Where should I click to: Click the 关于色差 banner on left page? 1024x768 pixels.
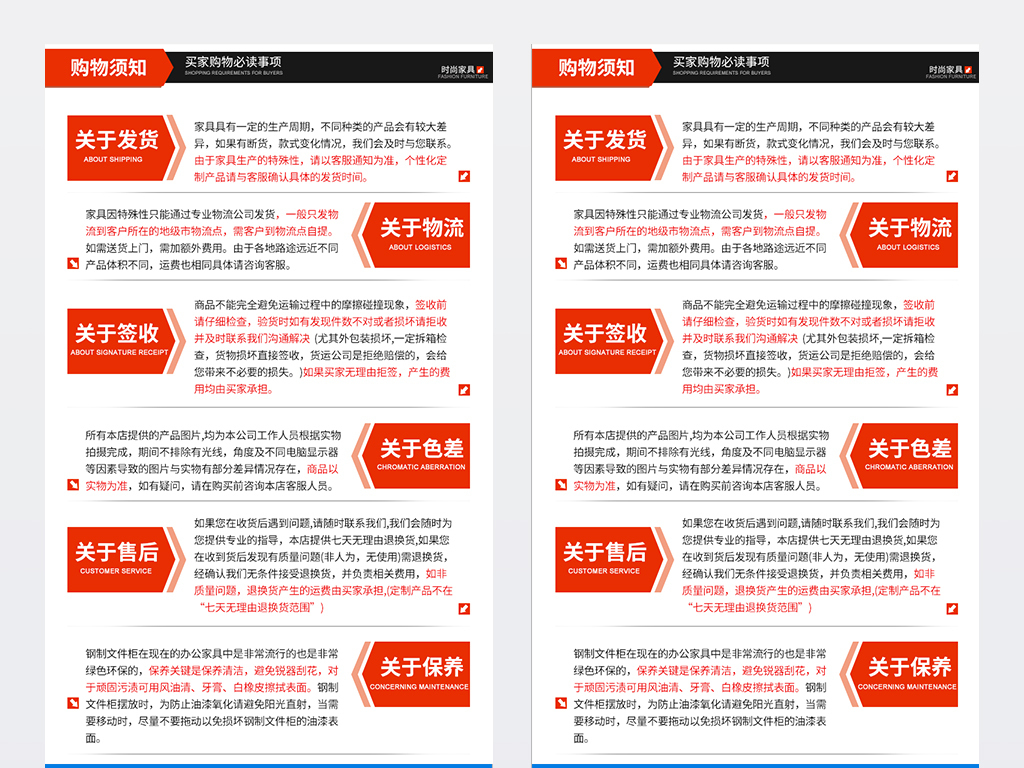tap(420, 455)
